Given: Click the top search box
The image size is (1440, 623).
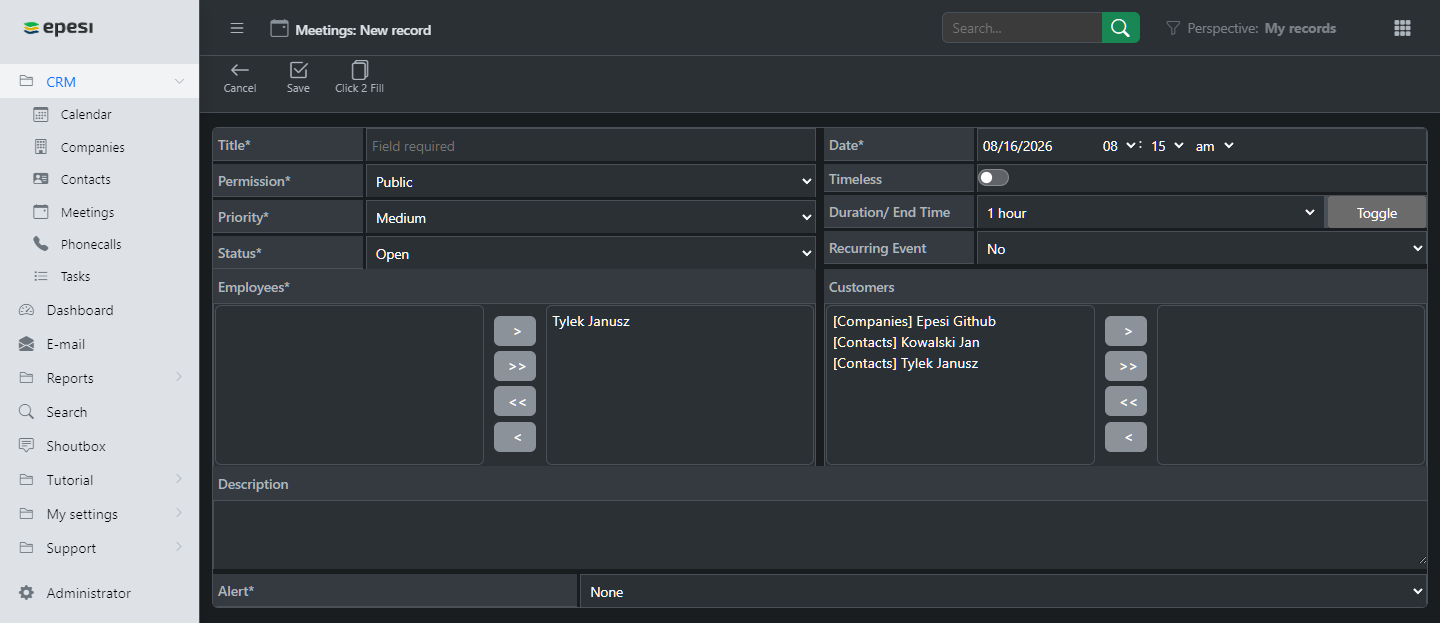Looking at the screenshot, I should tap(1022, 28).
